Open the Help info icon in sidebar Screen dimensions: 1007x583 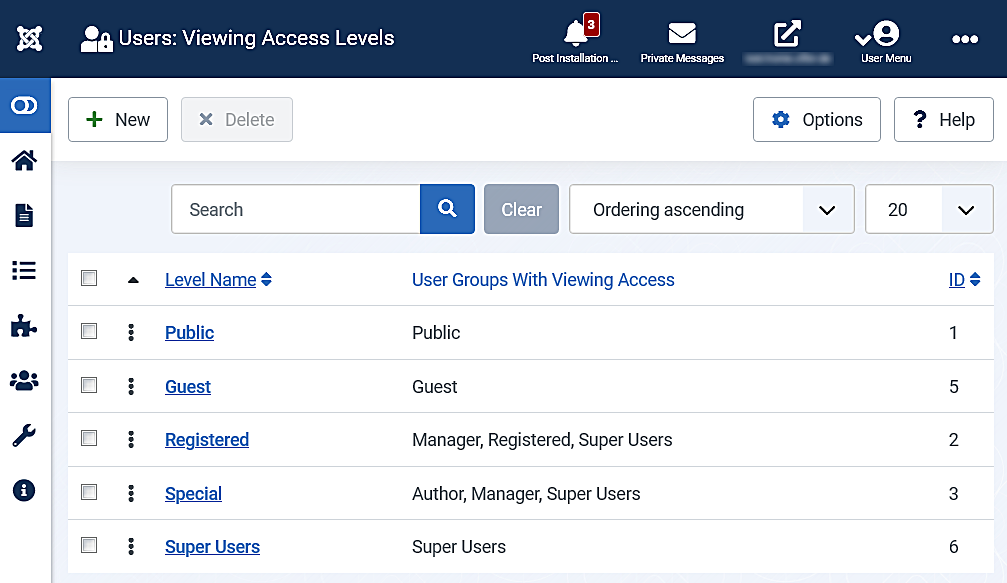point(25,490)
